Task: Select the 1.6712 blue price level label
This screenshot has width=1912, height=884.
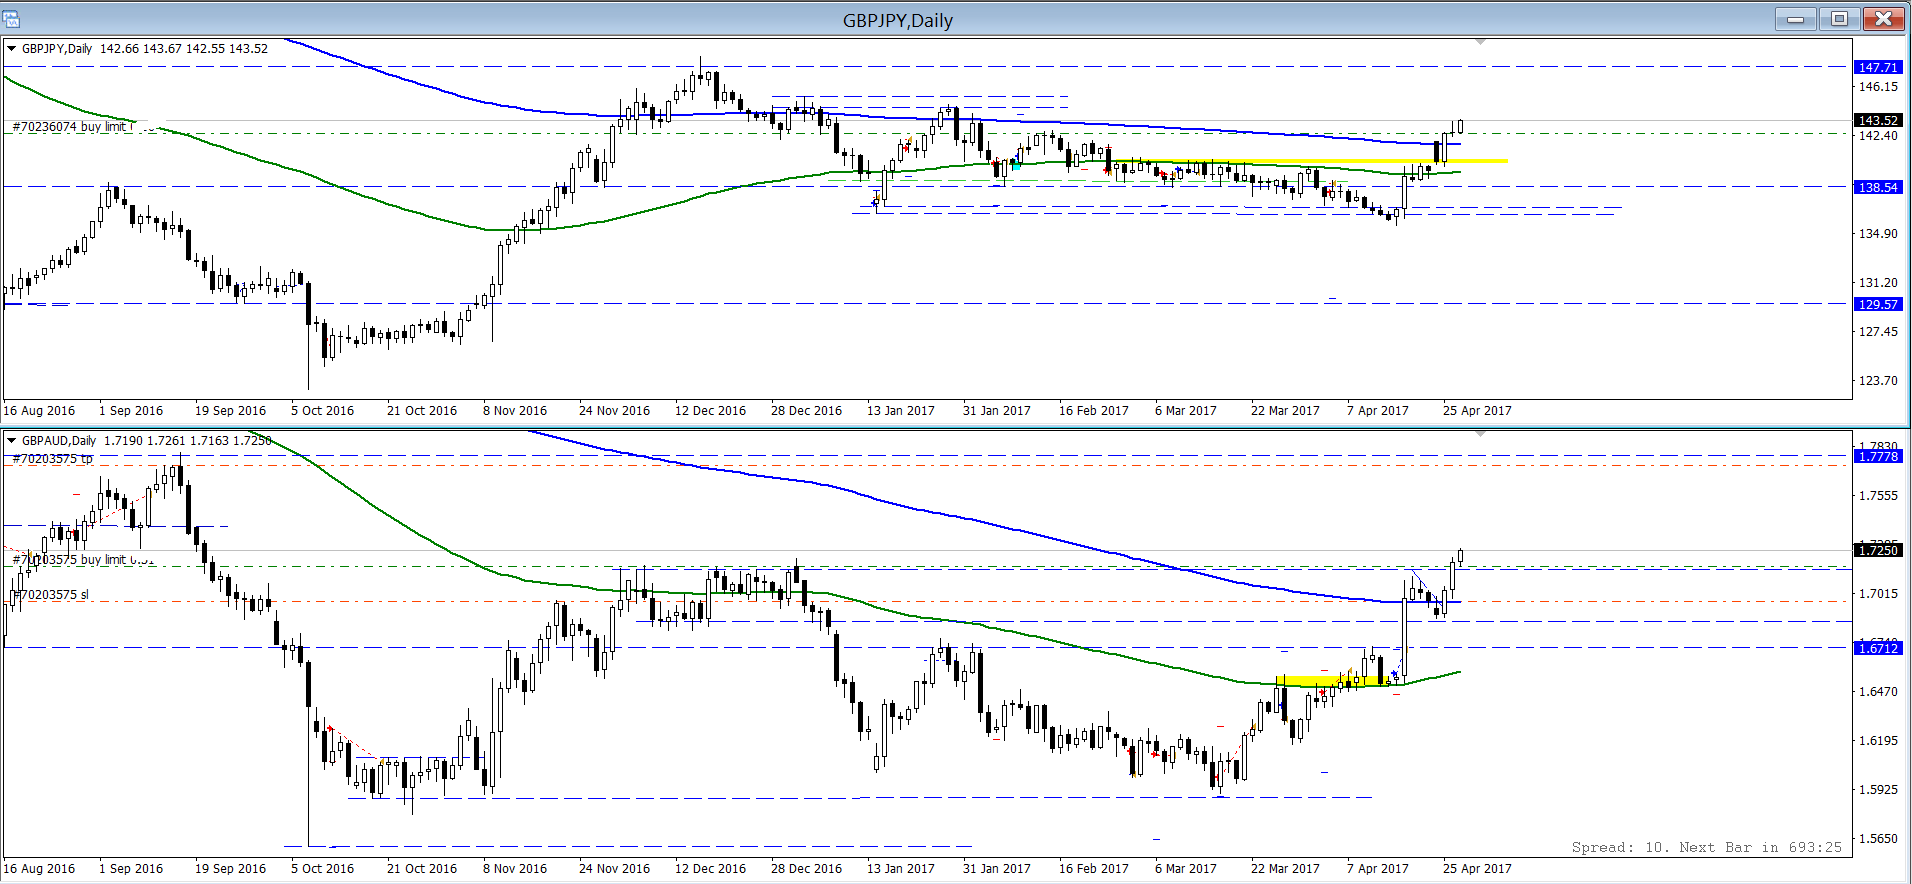Action: (x=1878, y=648)
